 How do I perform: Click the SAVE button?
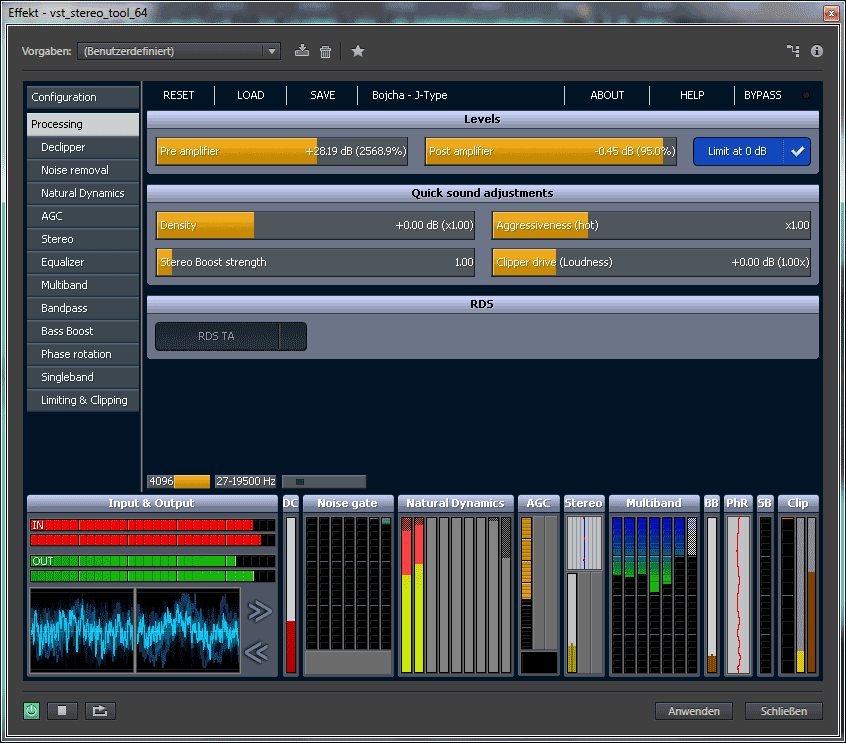click(323, 95)
